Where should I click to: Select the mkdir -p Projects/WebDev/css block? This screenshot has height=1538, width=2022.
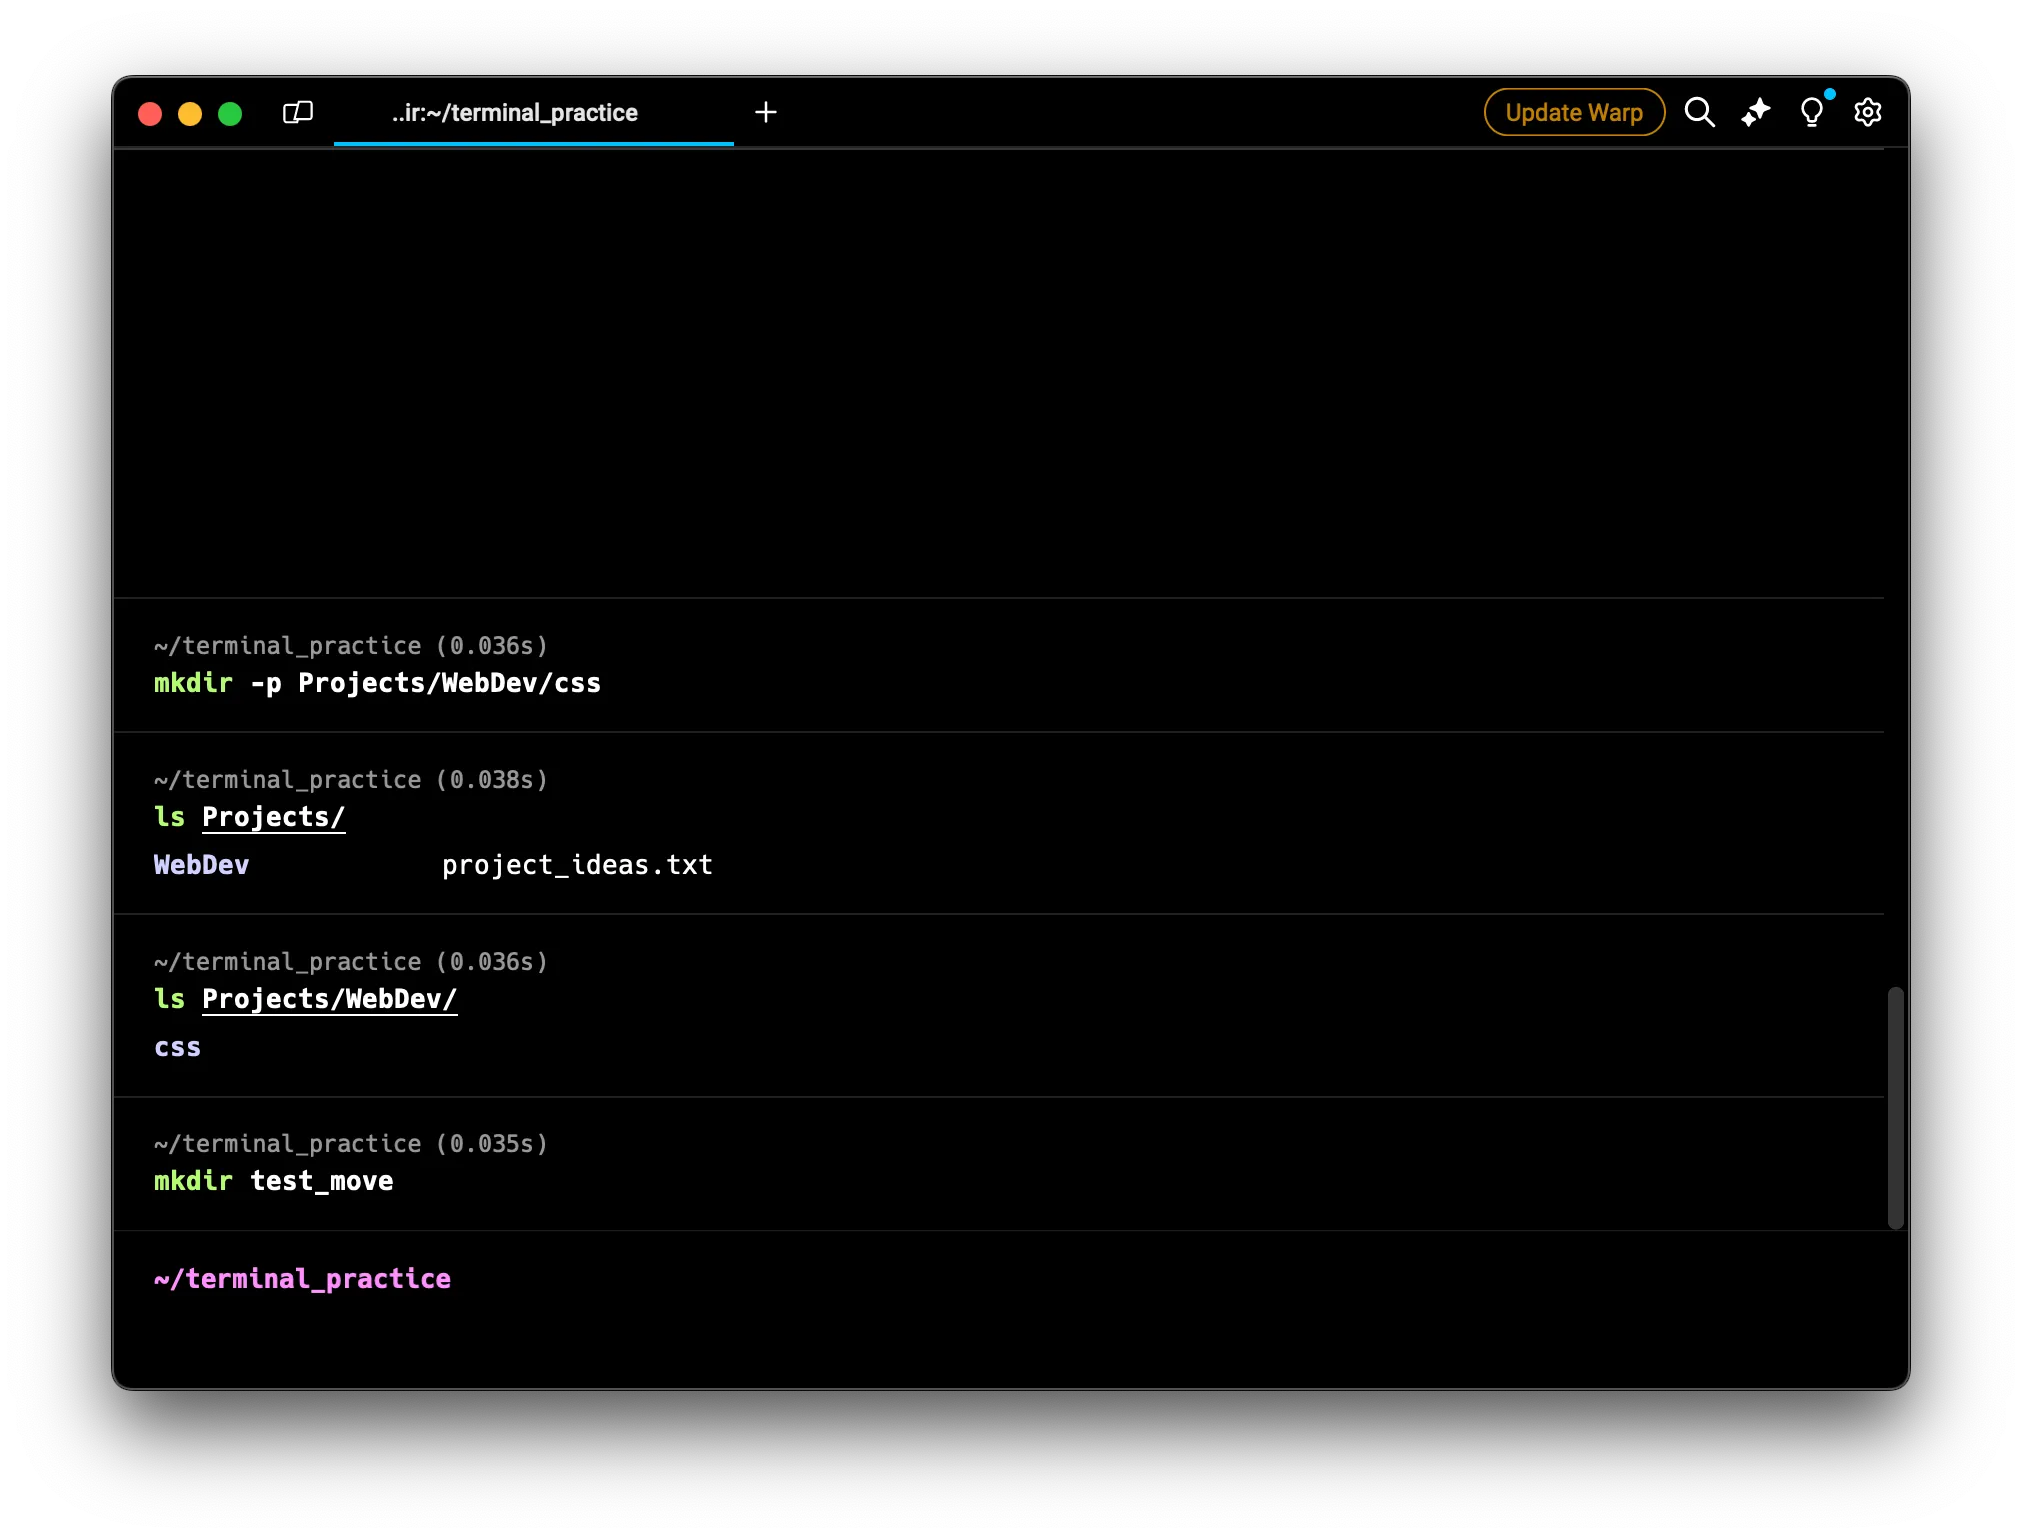click(x=377, y=683)
